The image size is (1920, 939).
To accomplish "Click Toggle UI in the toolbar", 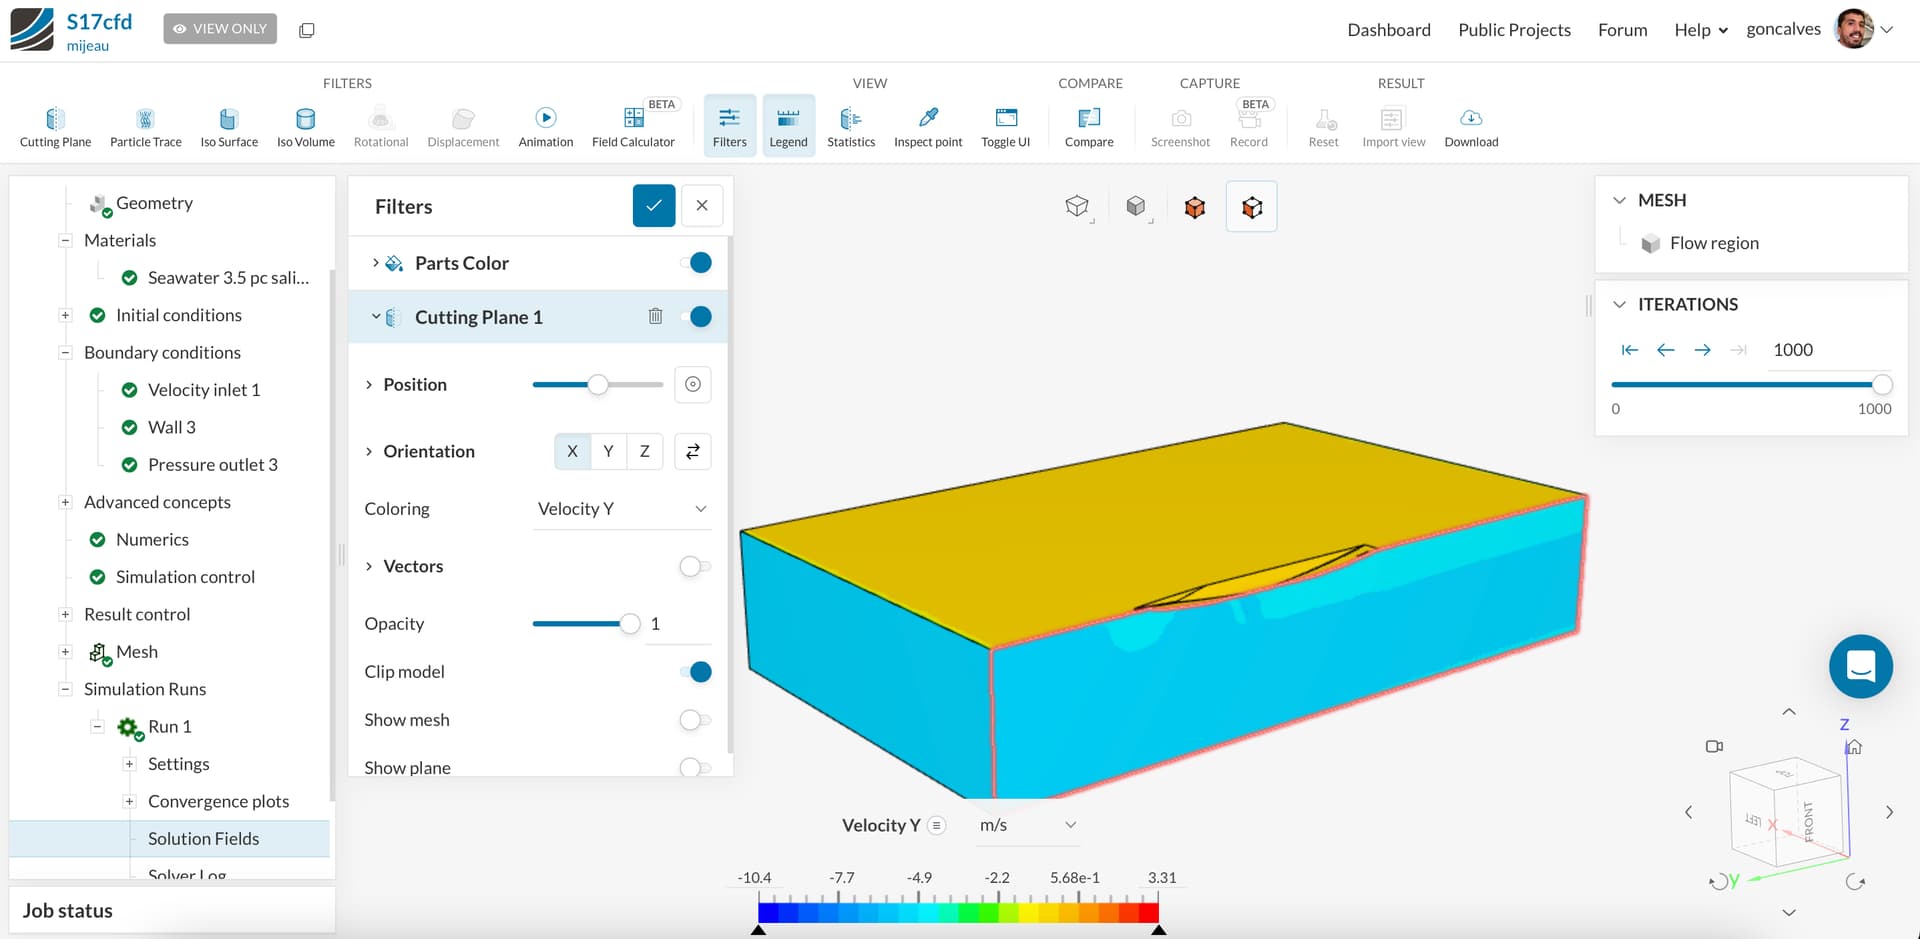I will click(1005, 128).
